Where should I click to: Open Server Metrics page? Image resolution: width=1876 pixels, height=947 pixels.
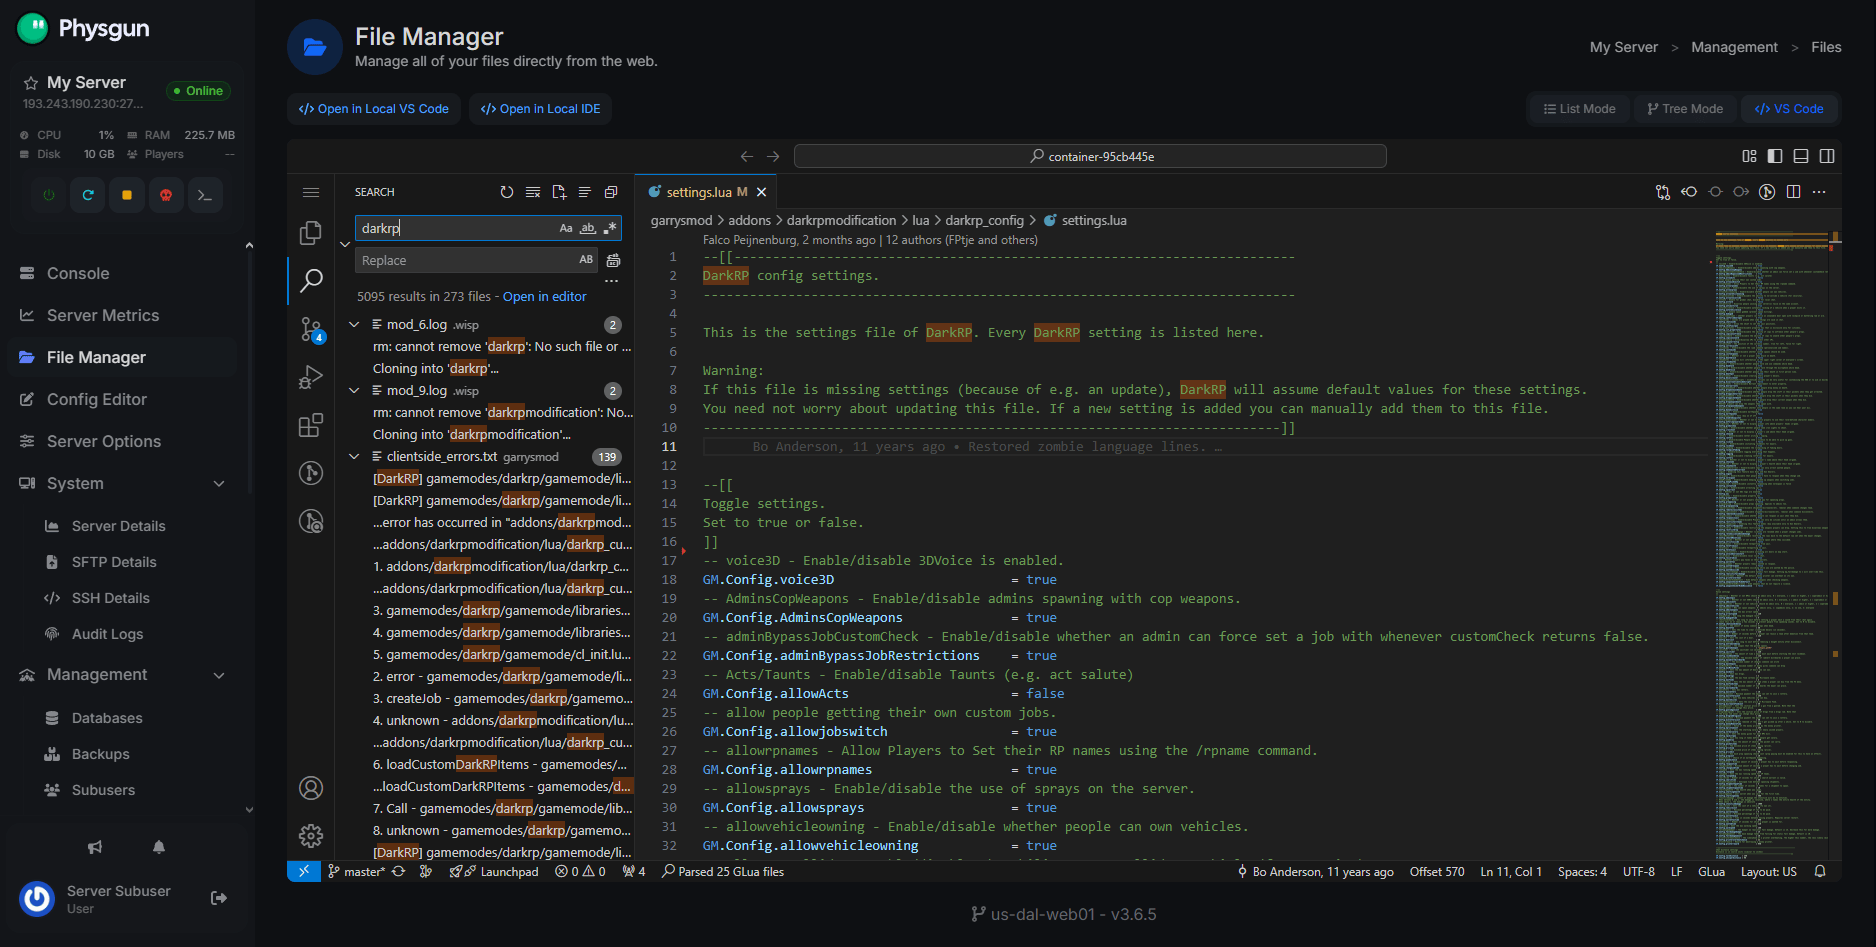pyautogui.click(x=103, y=315)
